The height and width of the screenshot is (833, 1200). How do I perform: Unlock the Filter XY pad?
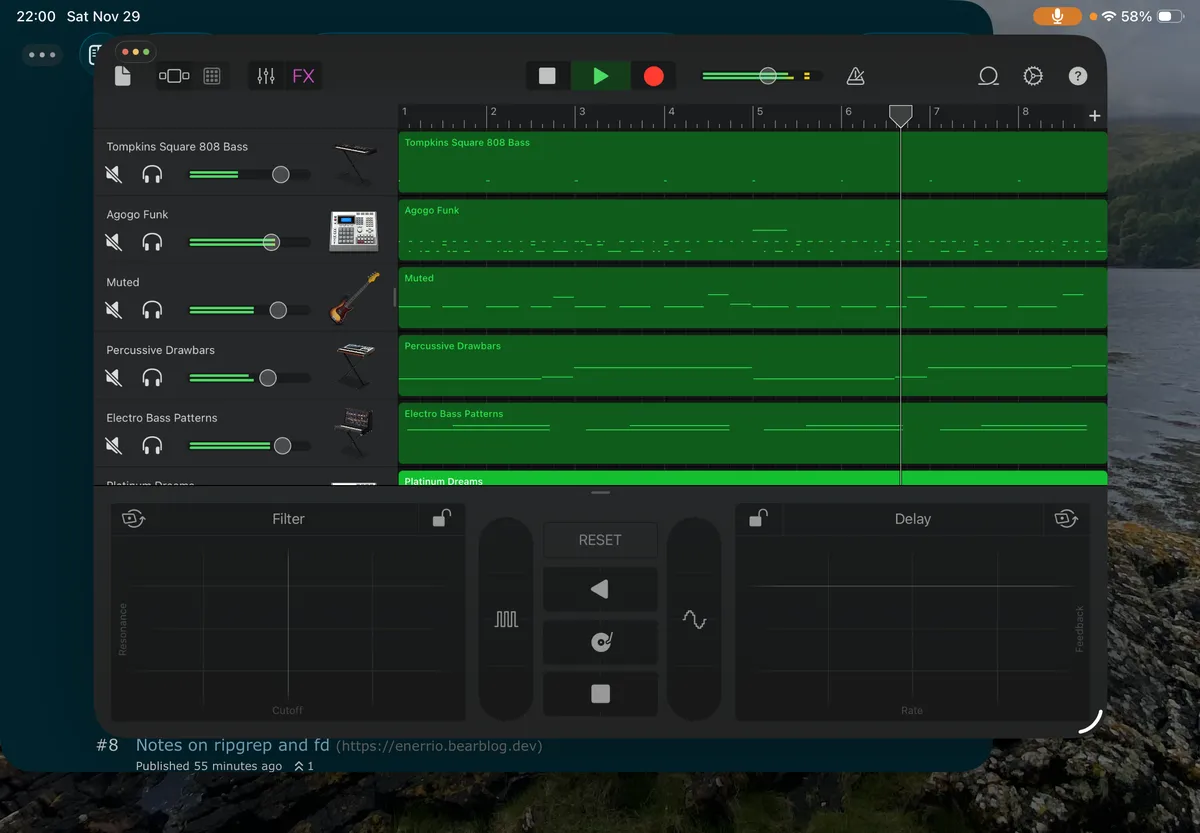(441, 518)
